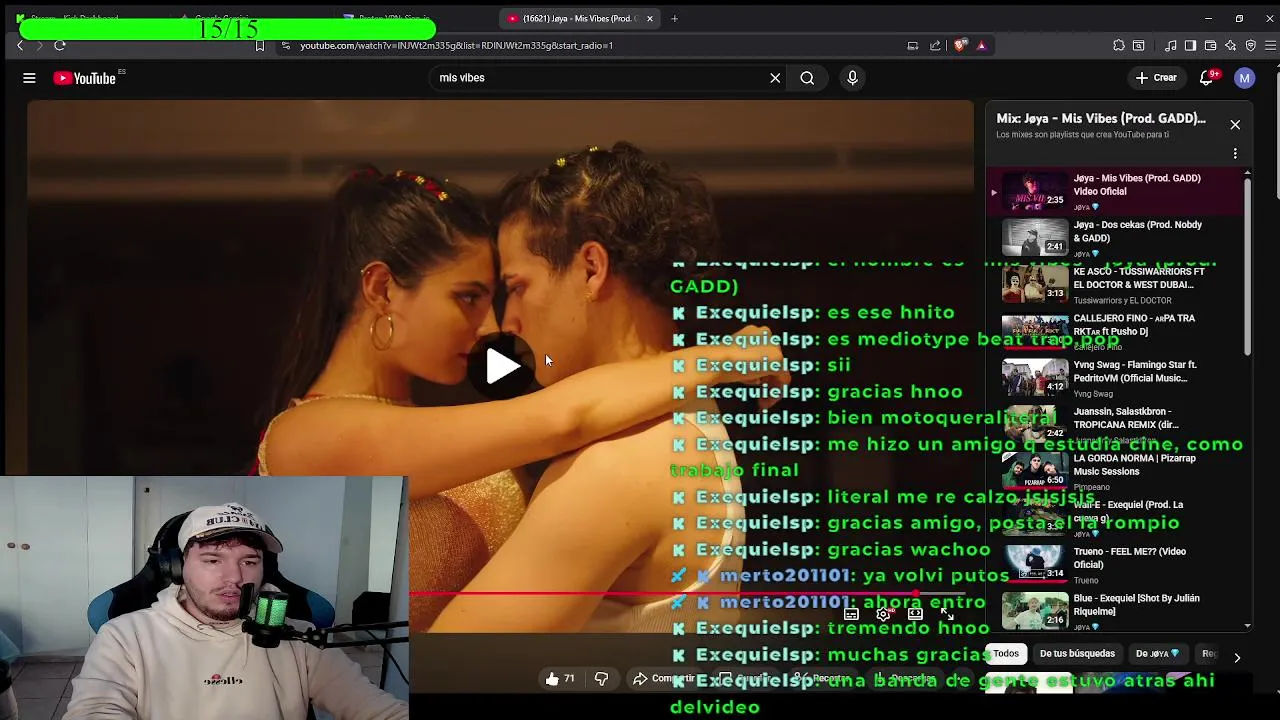1280x720 pixels.
Task: Open Brave Wallet icon
Action: 1210,45
